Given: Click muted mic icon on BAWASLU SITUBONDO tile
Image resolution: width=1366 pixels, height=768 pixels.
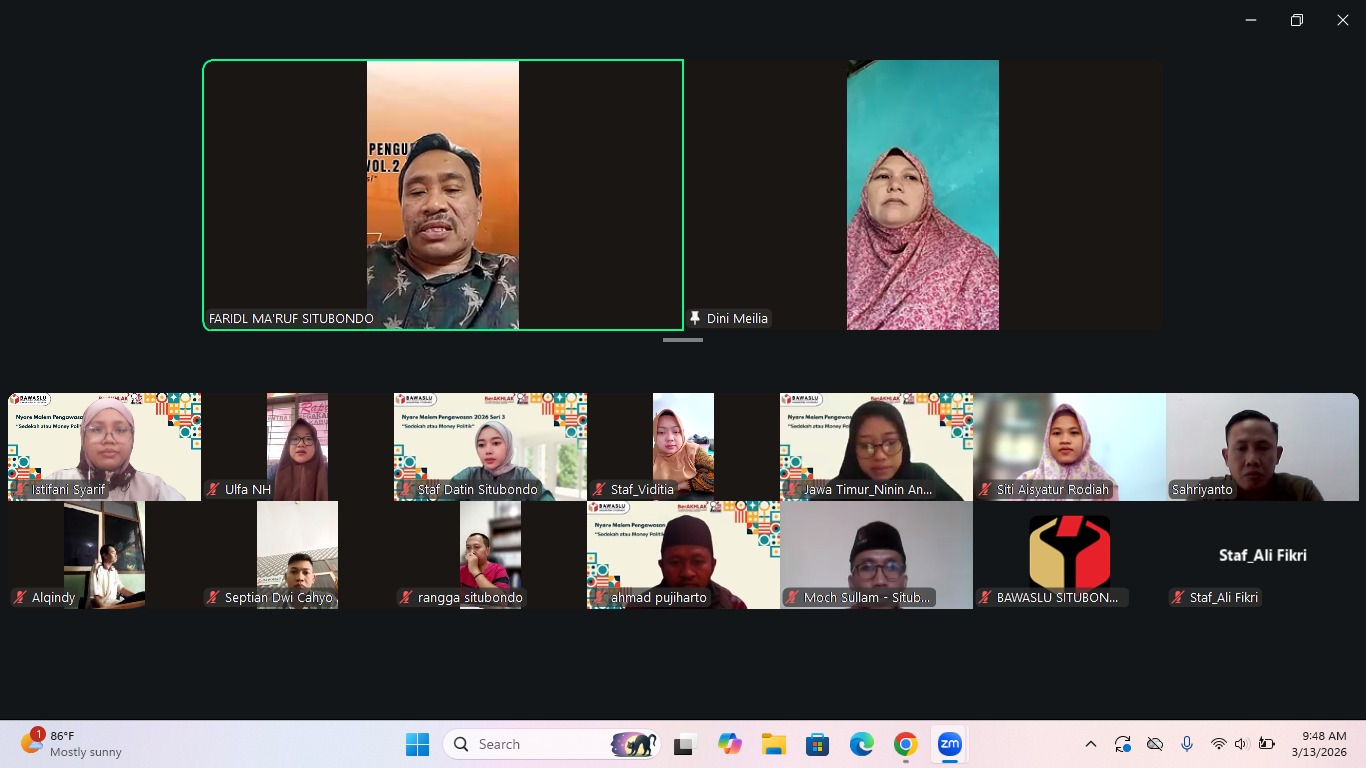Looking at the screenshot, I should (x=985, y=598).
